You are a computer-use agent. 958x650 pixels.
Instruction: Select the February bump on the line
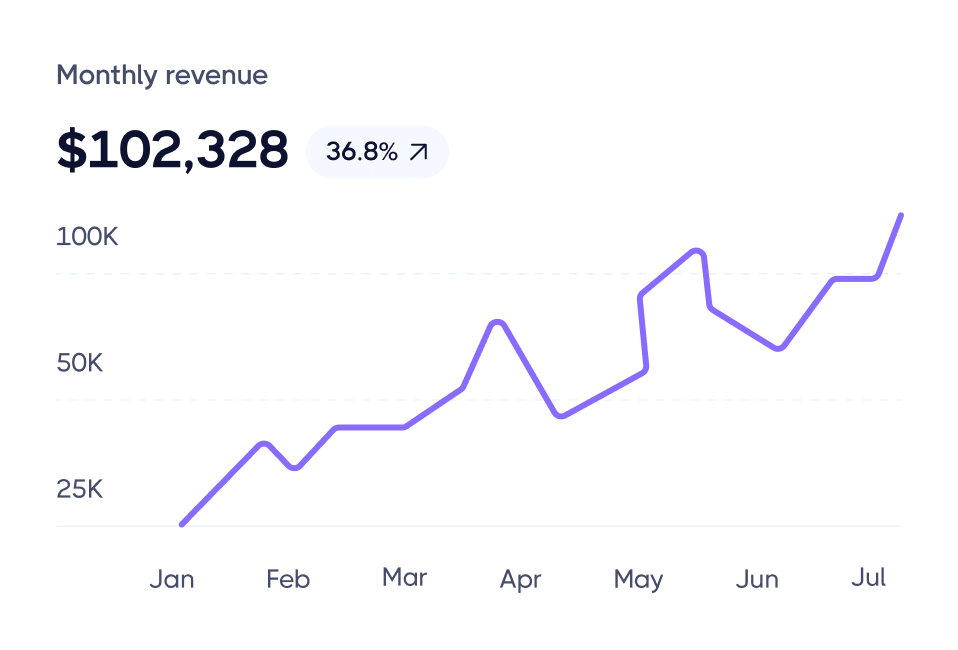pos(264,442)
